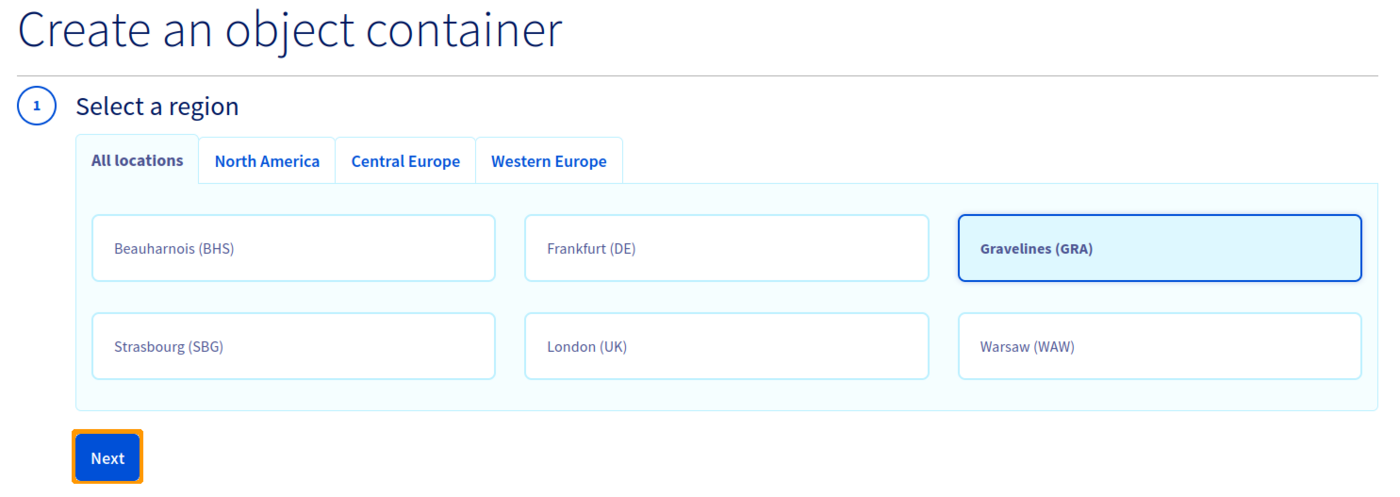Switch to the All locations tab
Viewport: 1400px width, 497px height.
coord(137,160)
